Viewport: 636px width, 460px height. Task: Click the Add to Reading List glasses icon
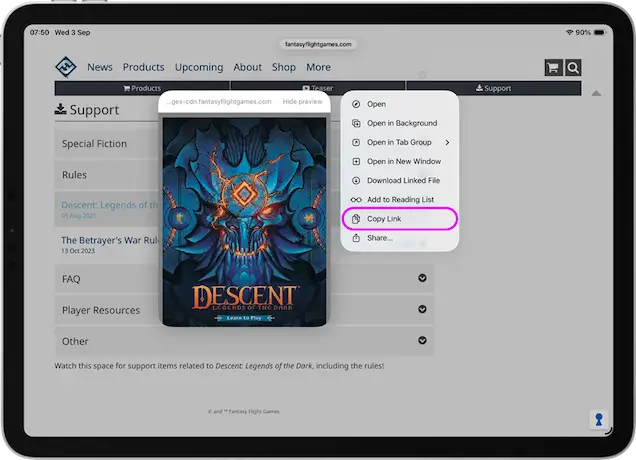(356, 200)
